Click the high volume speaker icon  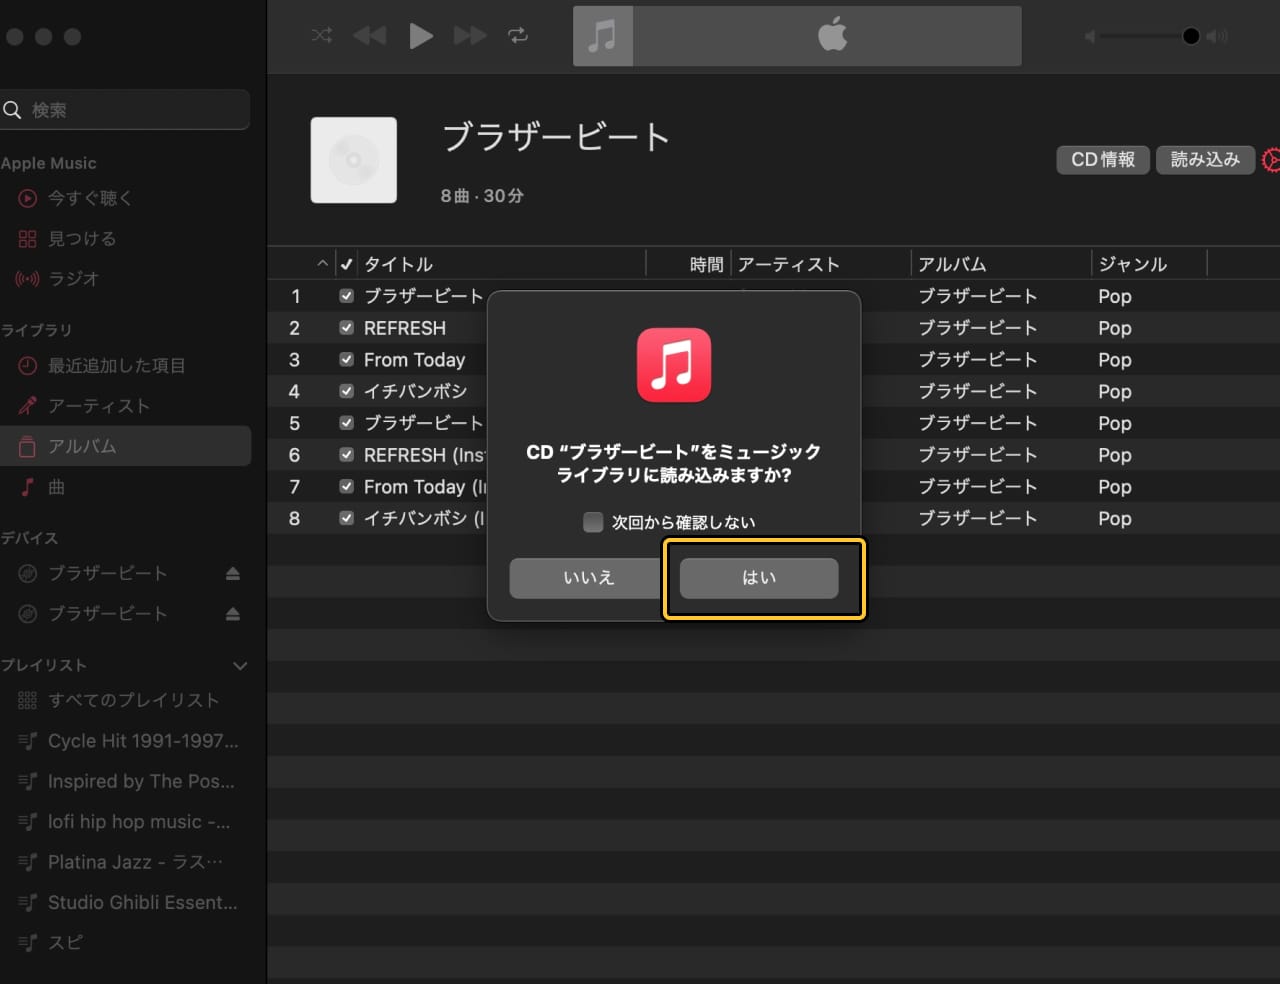(x=1217, y=36)
